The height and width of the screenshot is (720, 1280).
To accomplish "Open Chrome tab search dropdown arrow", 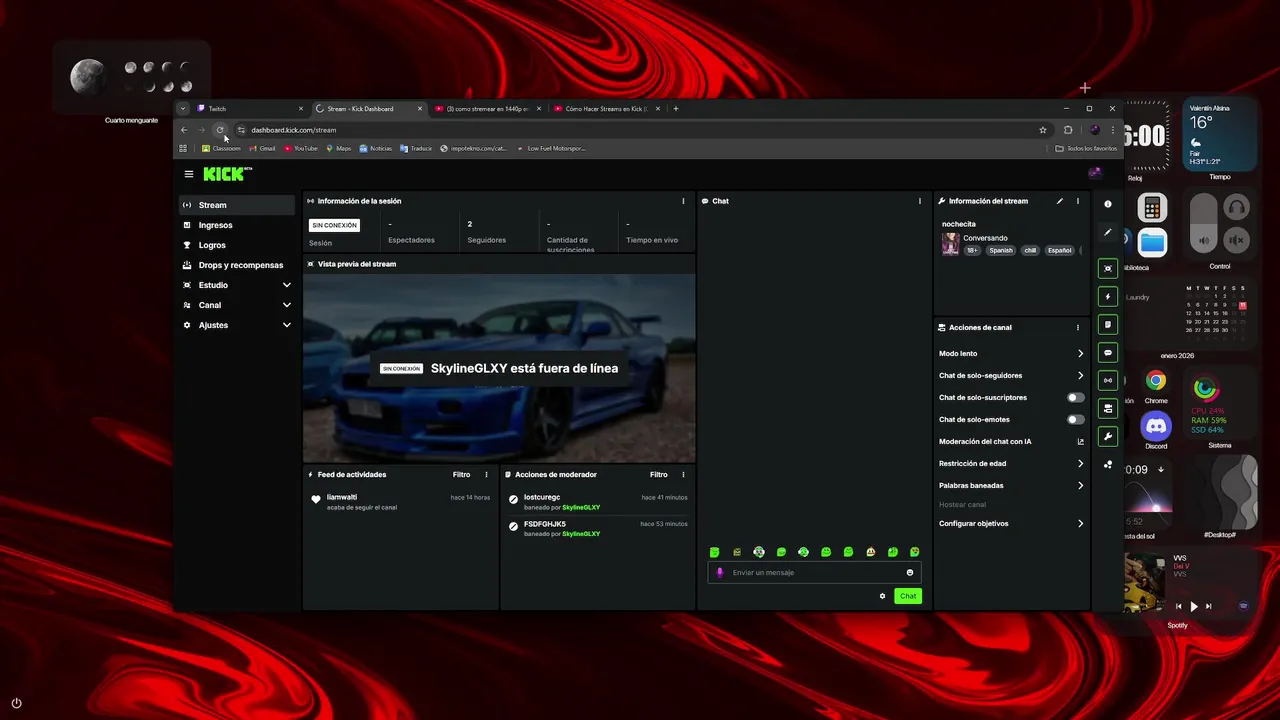I will pos(183,108).
